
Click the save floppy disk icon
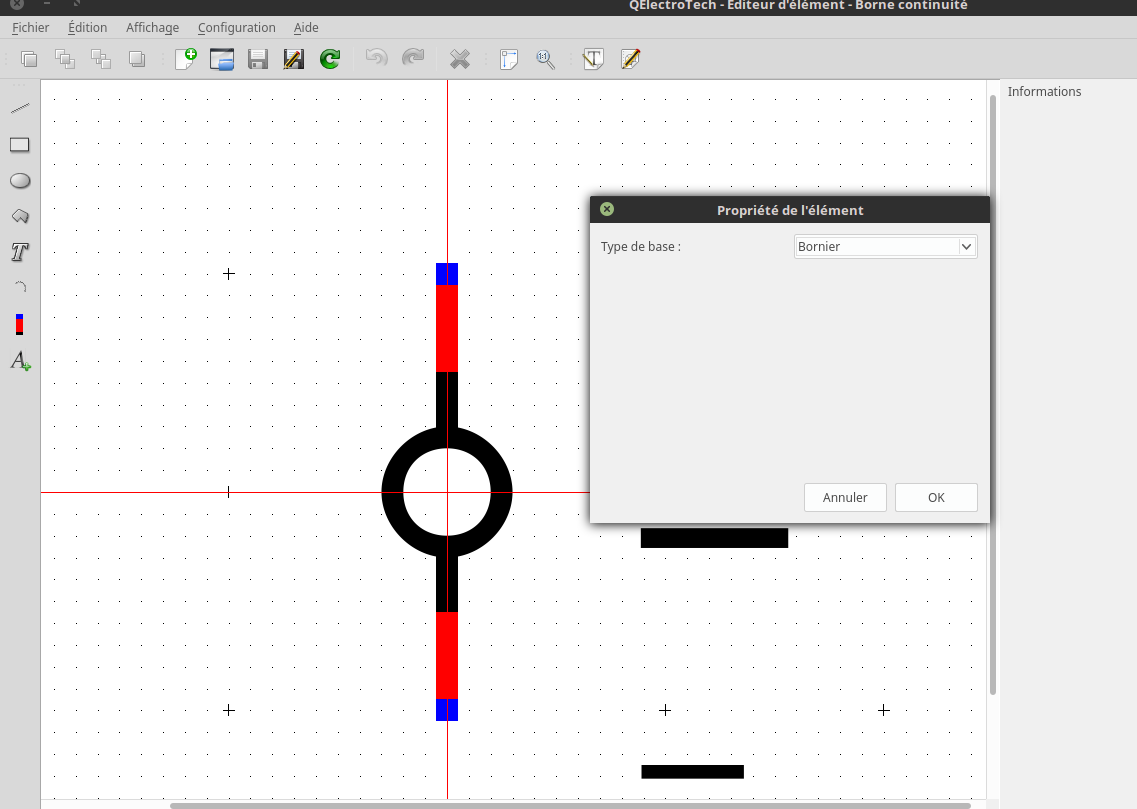pos(258,59)
